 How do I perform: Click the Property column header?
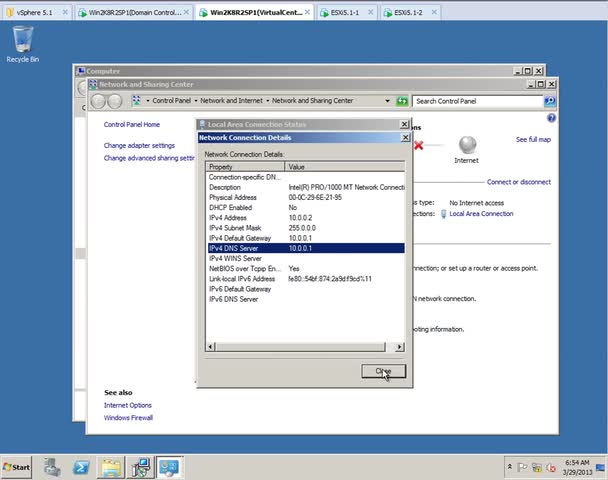pyautogui.click(x=245, y=167)
